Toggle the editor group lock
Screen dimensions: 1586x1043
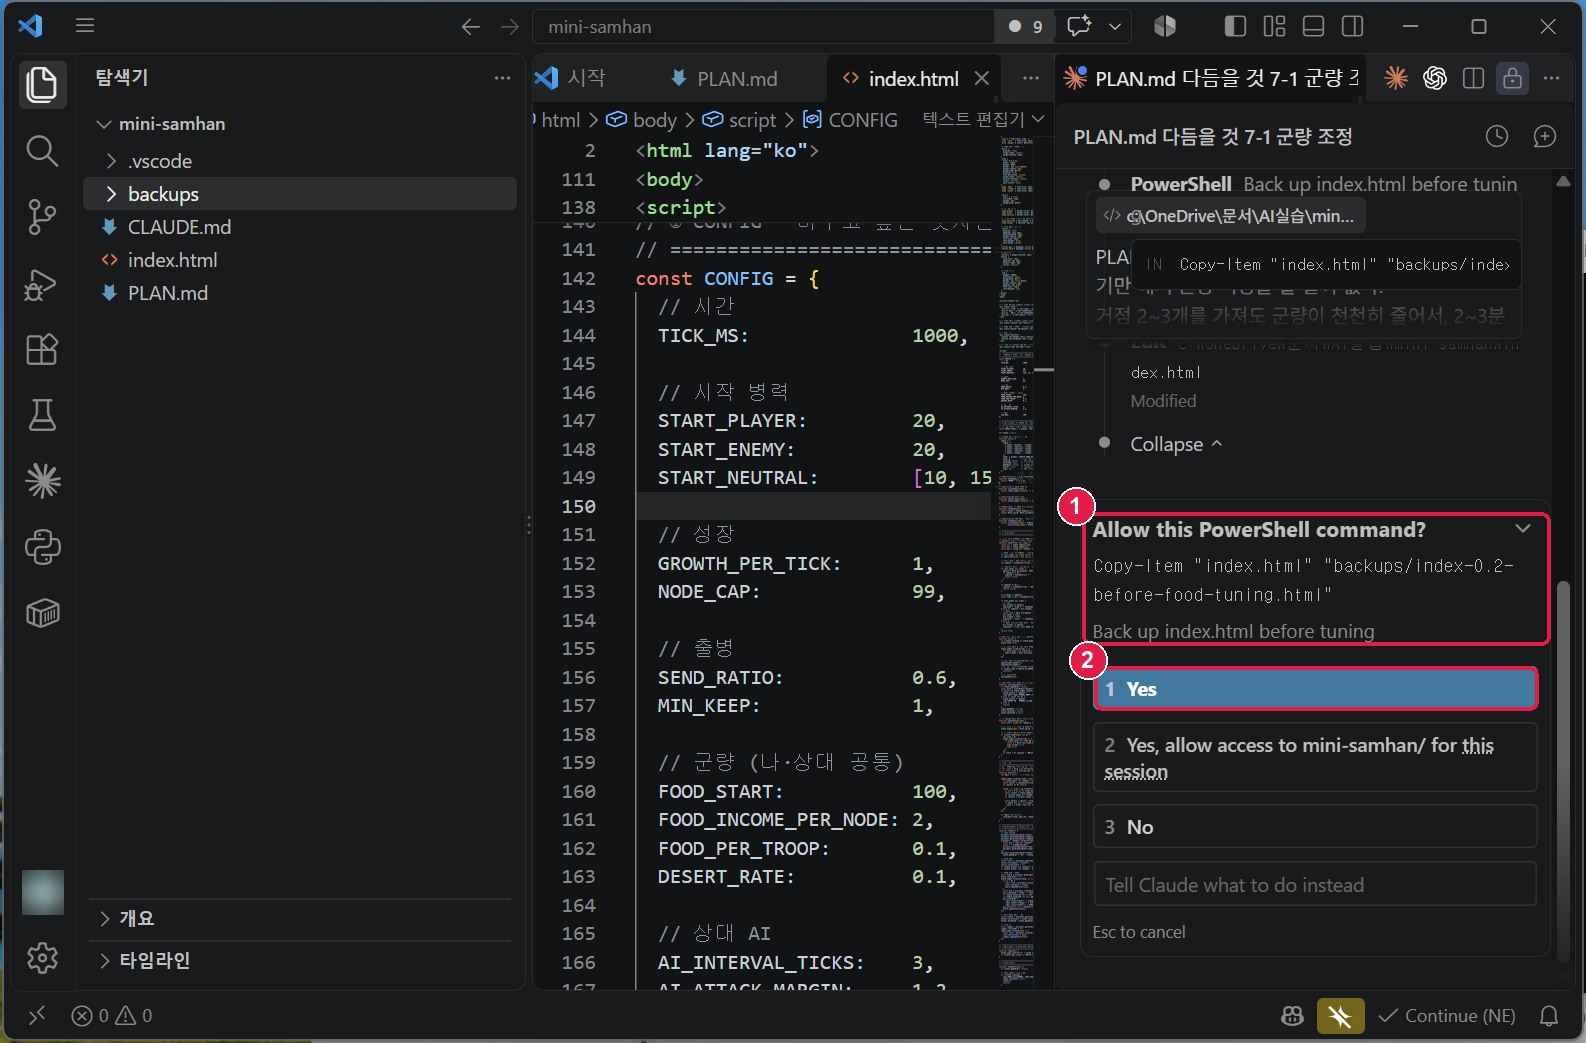[x=1512, y=78]
